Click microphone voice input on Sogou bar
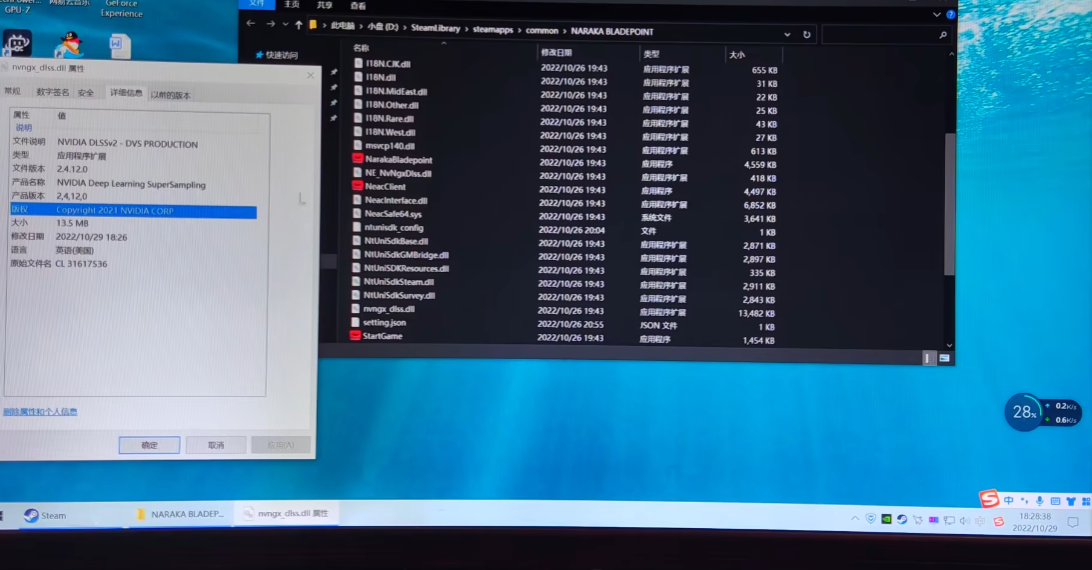The height and width of the screenshot is (570, 1092). click(x=1040, y=501)
